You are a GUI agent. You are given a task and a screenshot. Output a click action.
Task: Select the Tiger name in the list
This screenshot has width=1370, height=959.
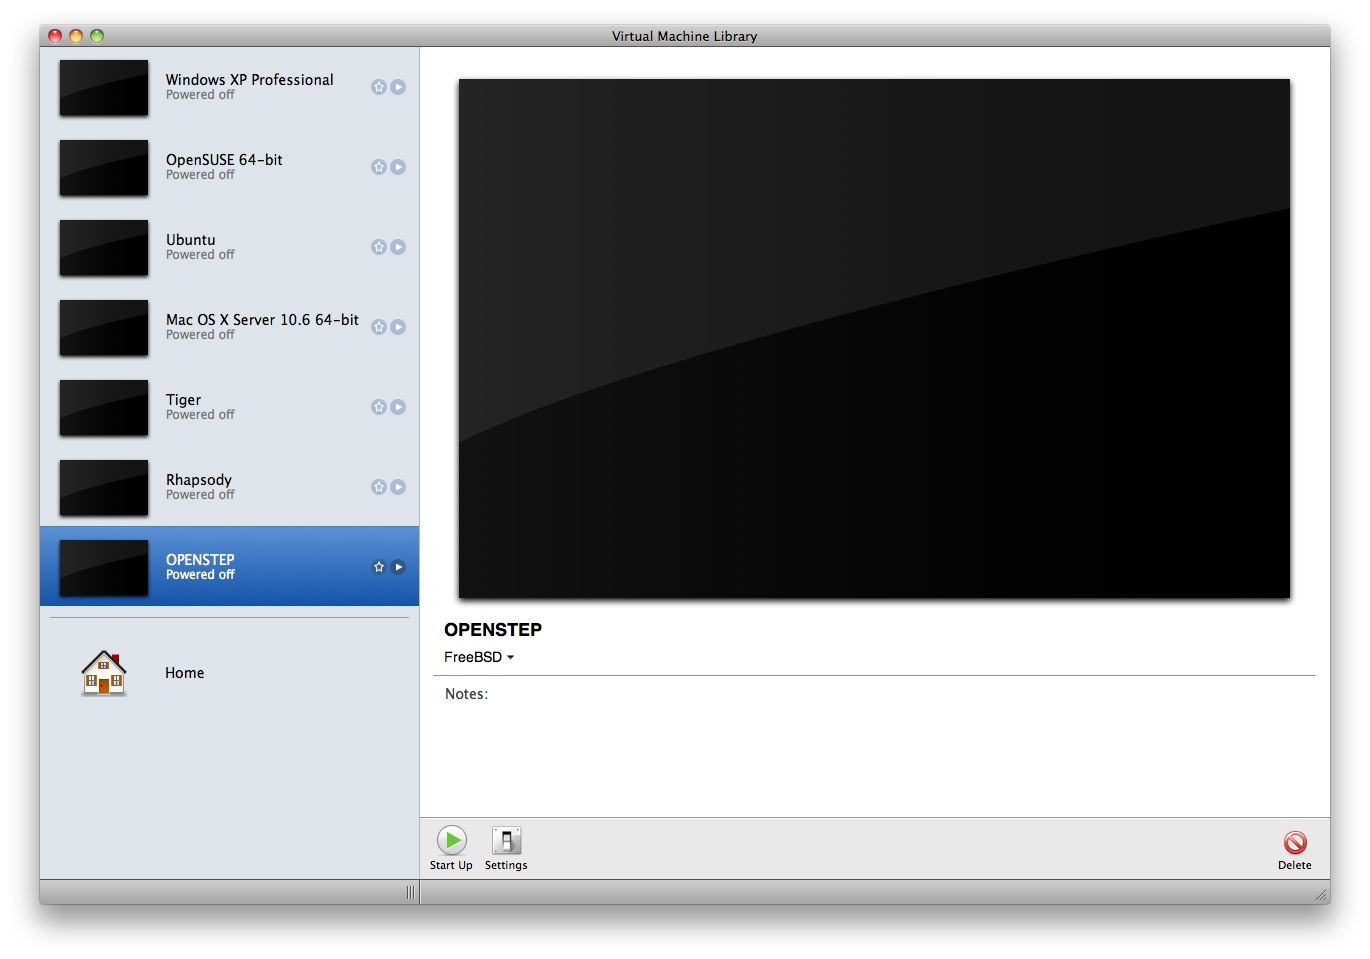click(183, 400)
